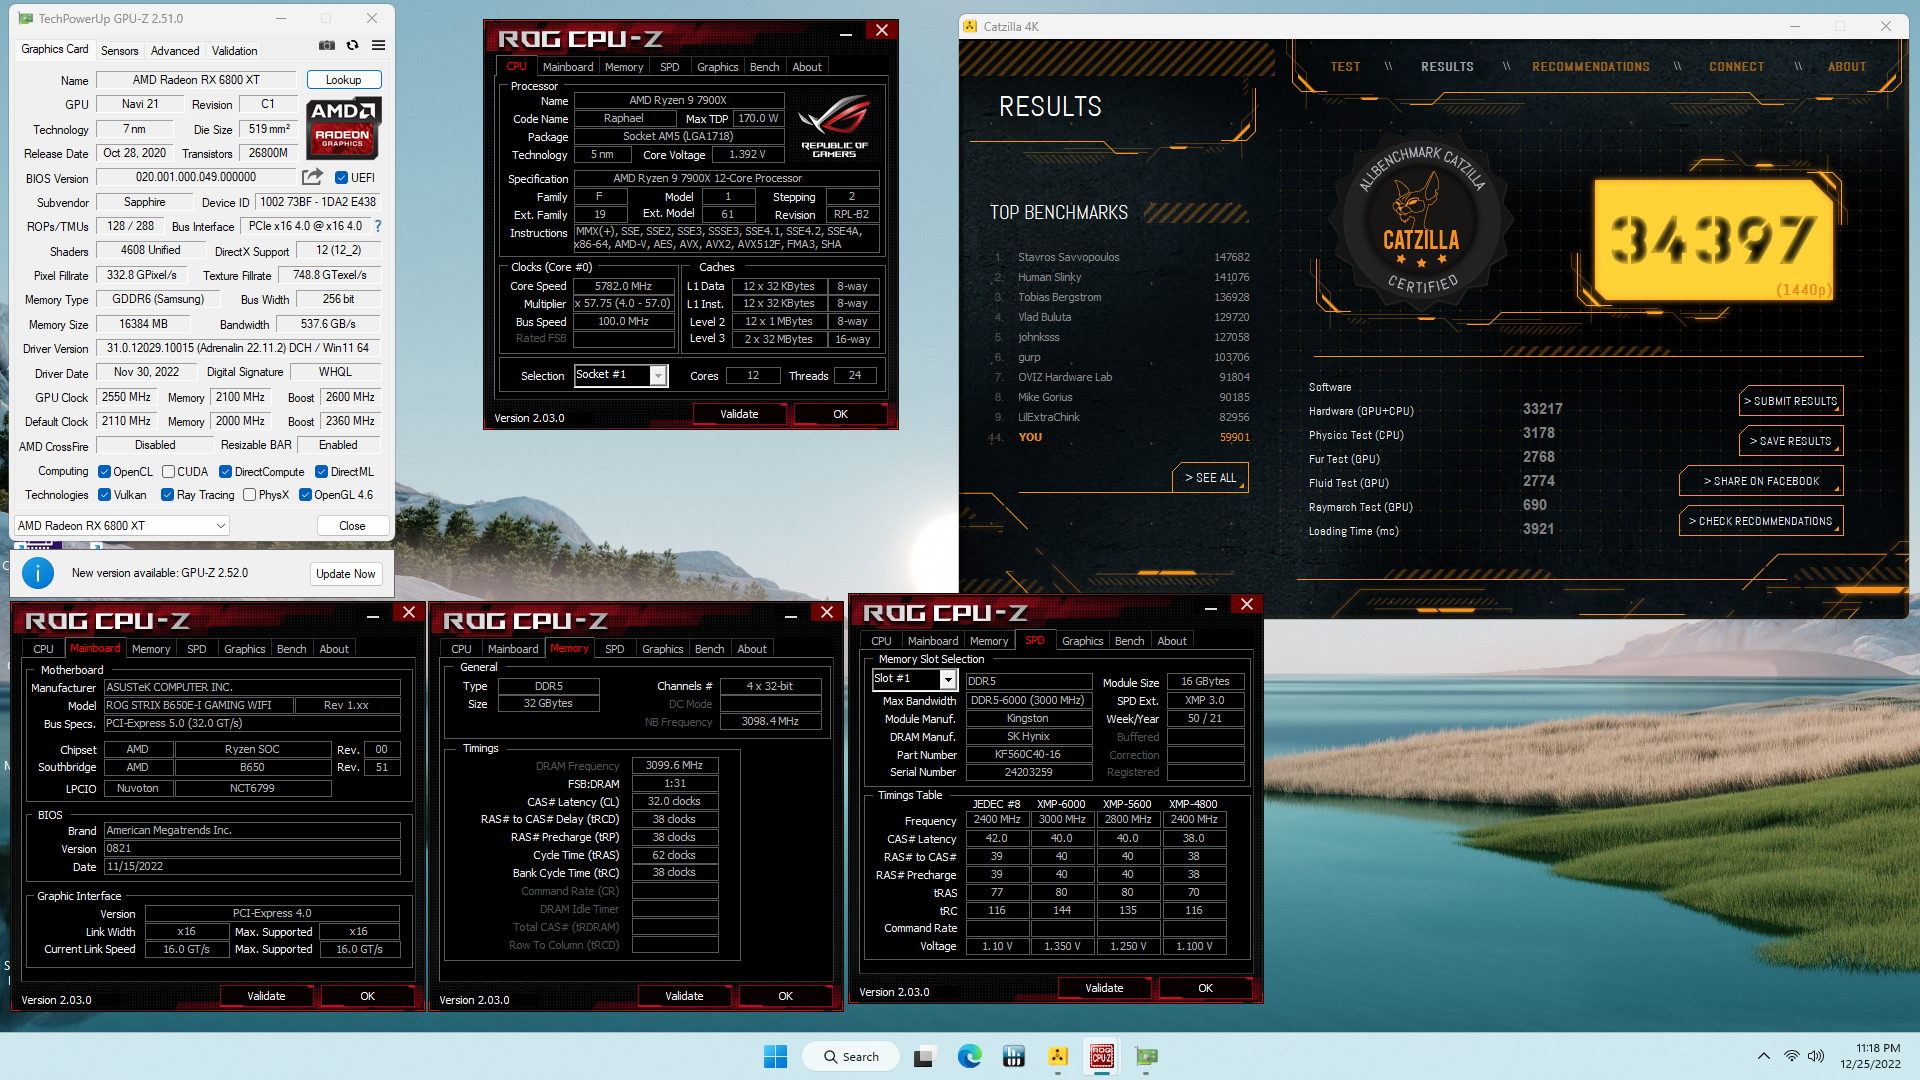
Task: Click SHARE ON FACEBOOK in Catzilla
Action: coord(1761,481)
